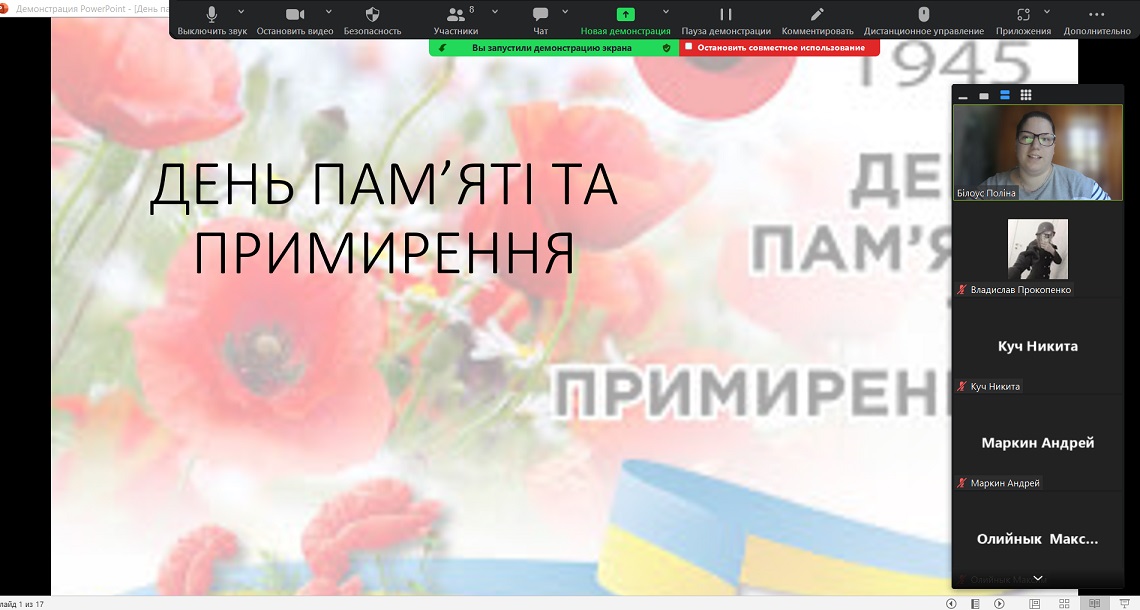Switch PowerPoint to slide sorter view
1140x610 pixels.
pos(1064,603)
